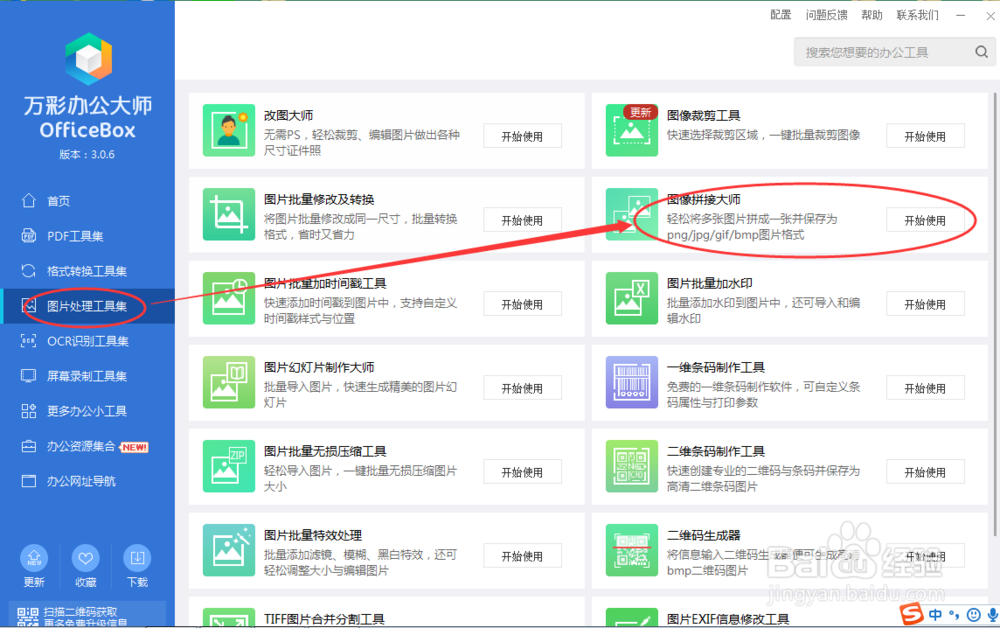1000x628 pixels.
Task: Click the 扫描二维码获取 text
Action: click(80, 612)
